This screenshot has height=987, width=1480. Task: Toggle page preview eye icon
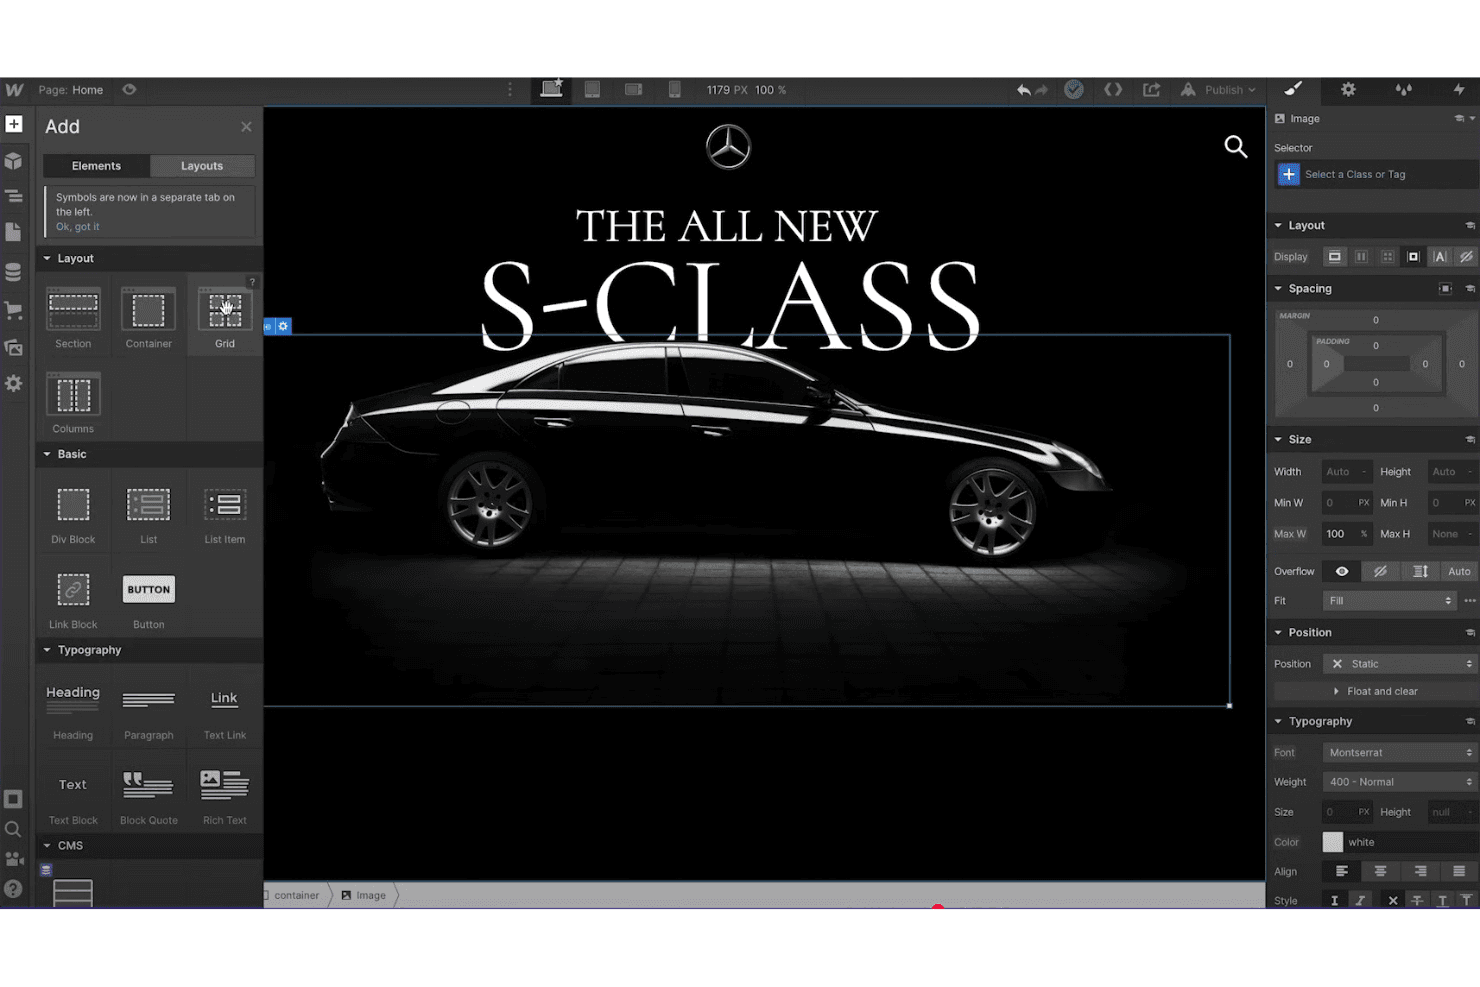coord(129,89)
